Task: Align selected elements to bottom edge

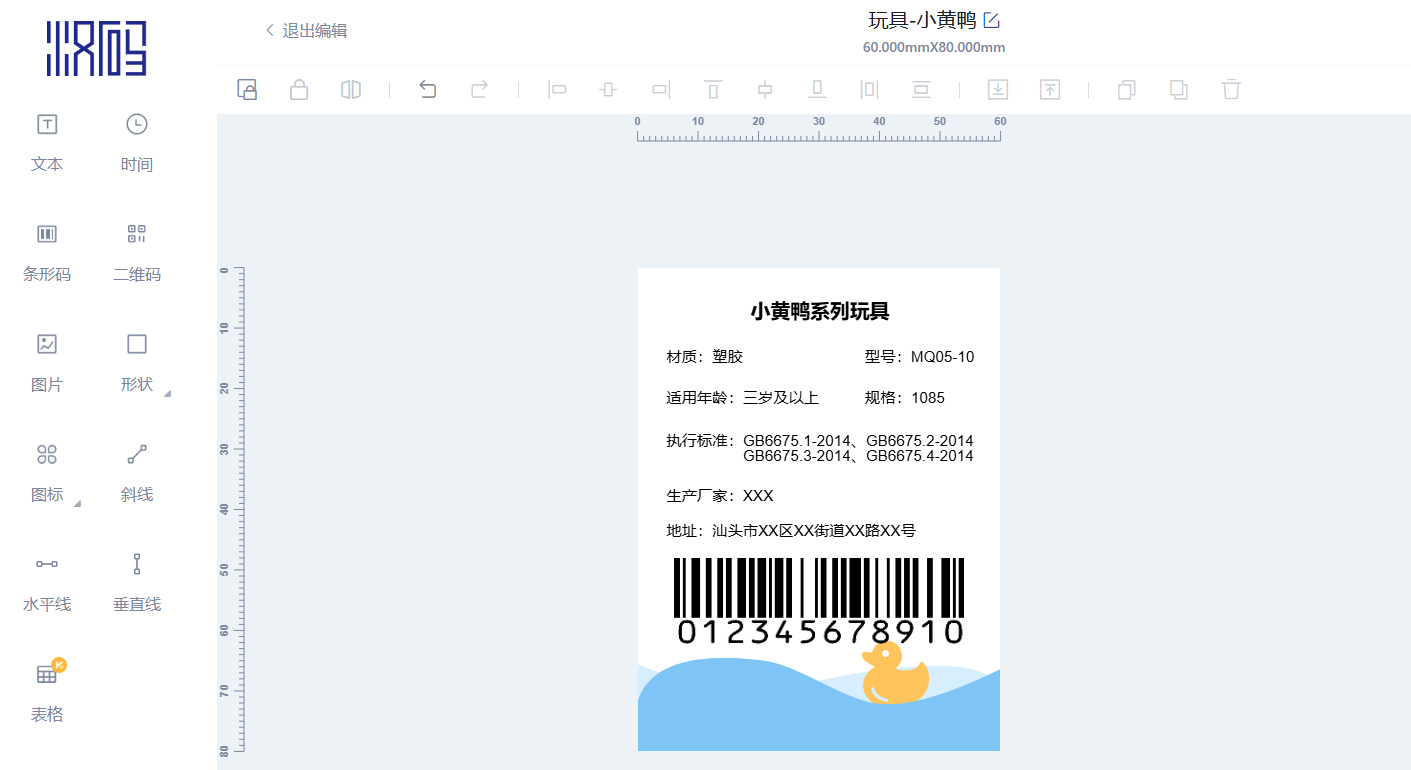Action: coord(817,90)
